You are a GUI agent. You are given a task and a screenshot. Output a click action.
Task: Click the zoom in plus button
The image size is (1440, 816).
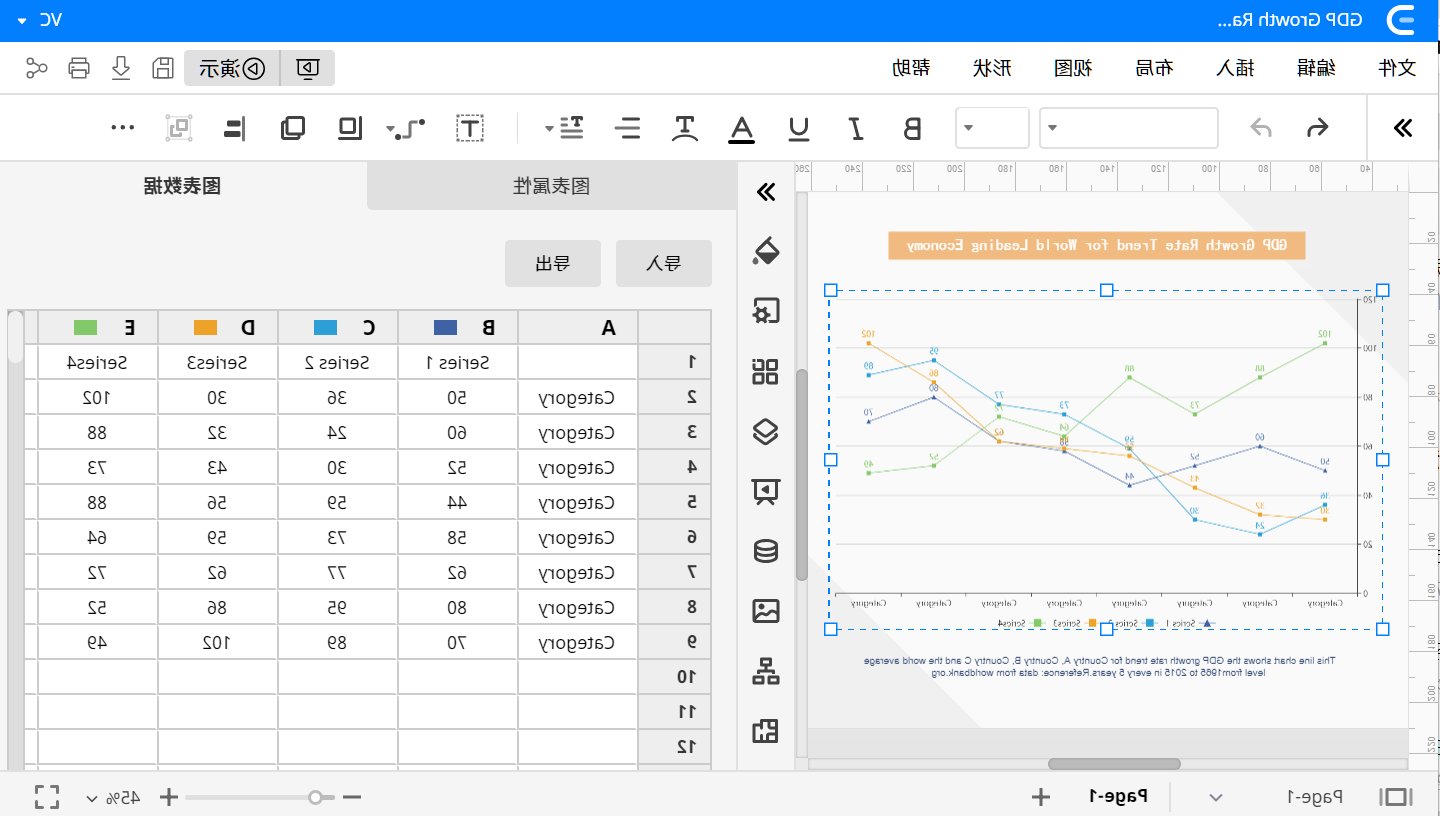point(169,797)
